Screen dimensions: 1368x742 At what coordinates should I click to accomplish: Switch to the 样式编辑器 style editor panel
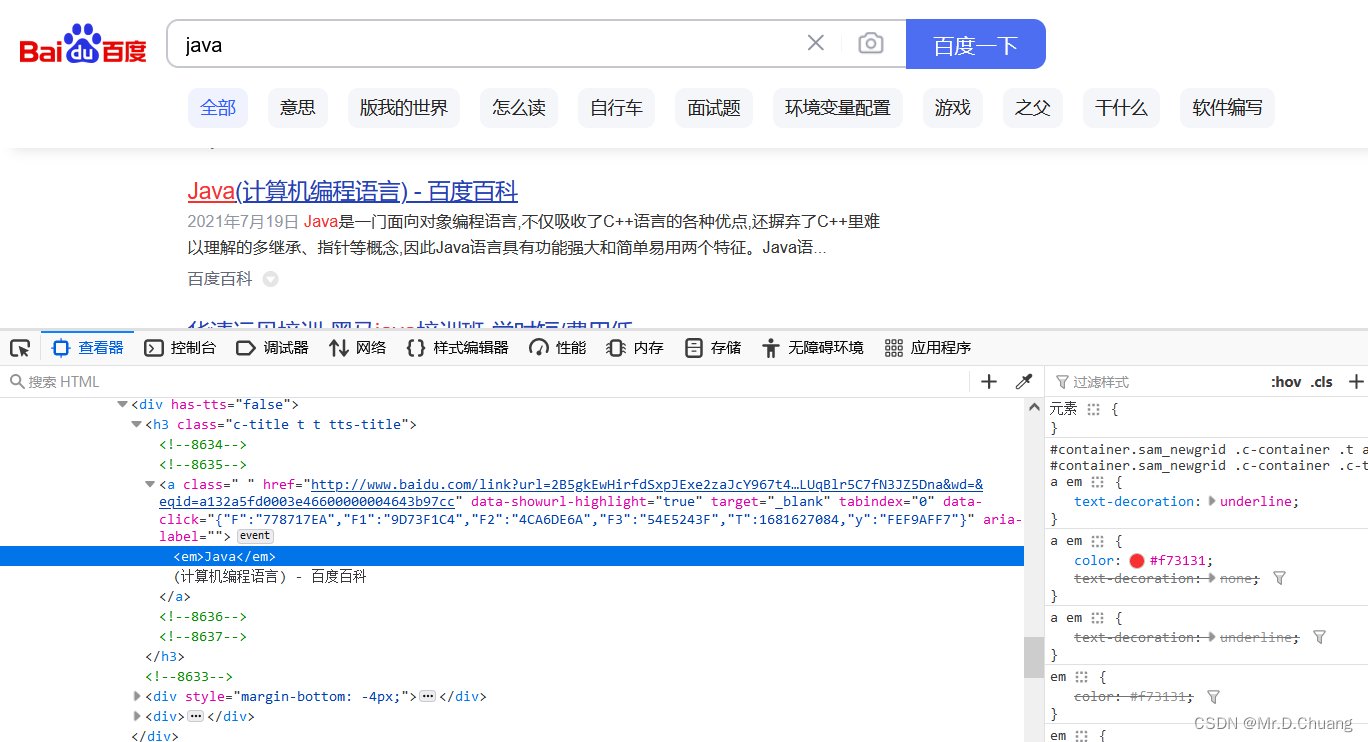[x=458, y=348]
